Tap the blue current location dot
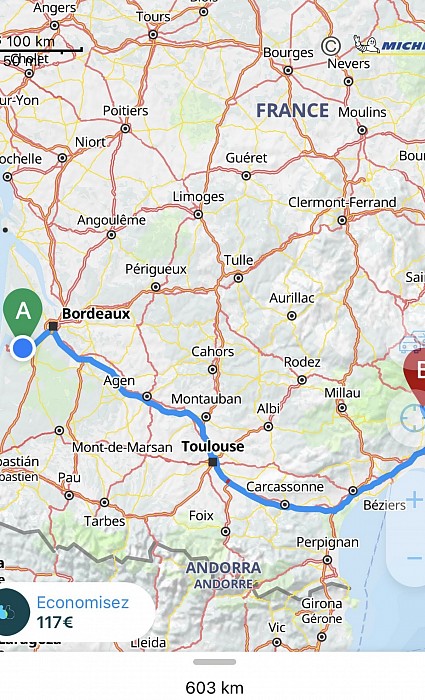This screenshot has height=700, width=425. pos(23,348)
